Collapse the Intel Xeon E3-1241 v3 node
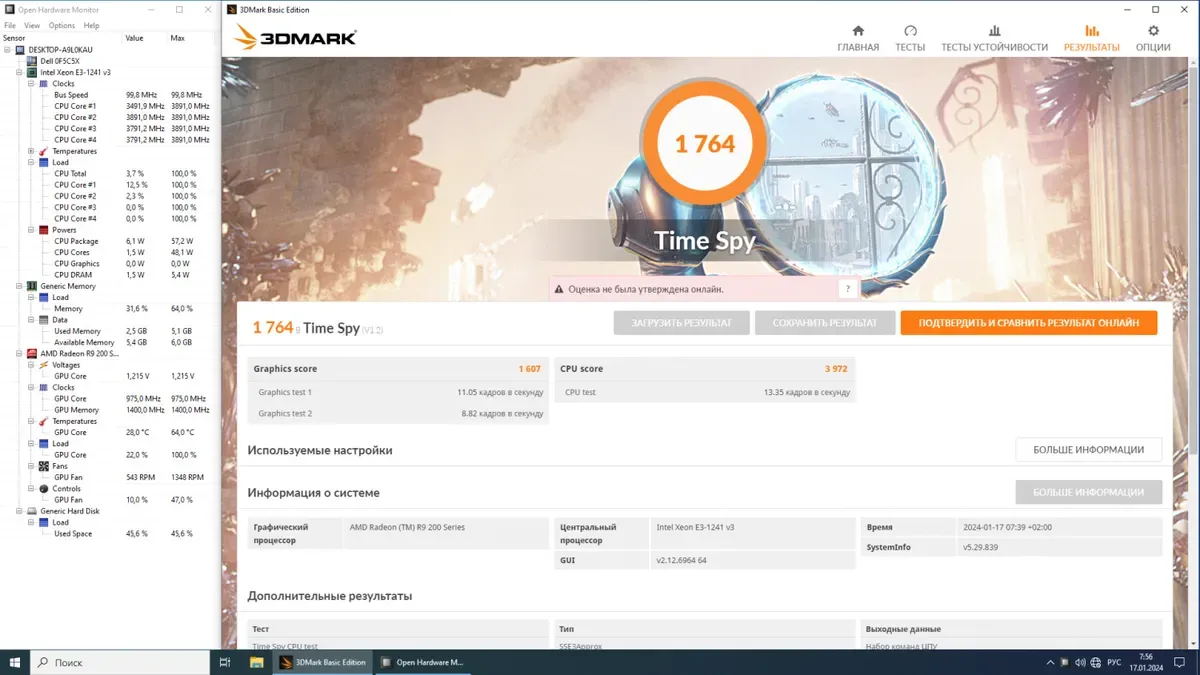 [x=19, y=73]
